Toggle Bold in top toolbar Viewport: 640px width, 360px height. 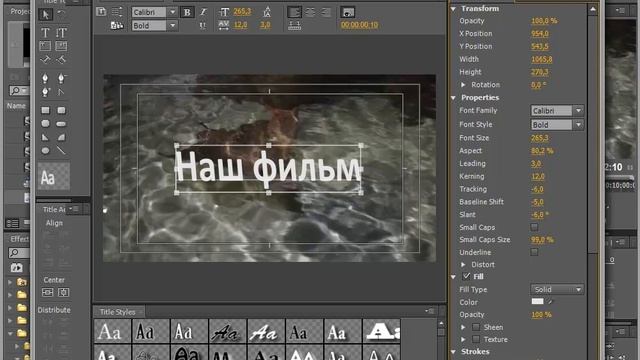point(187,12)
